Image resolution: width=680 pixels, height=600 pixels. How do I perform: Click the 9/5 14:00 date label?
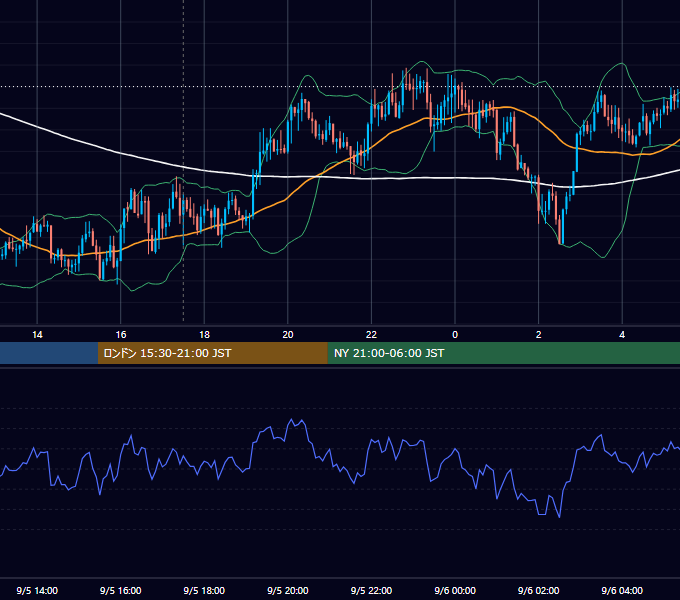point(37,590)
